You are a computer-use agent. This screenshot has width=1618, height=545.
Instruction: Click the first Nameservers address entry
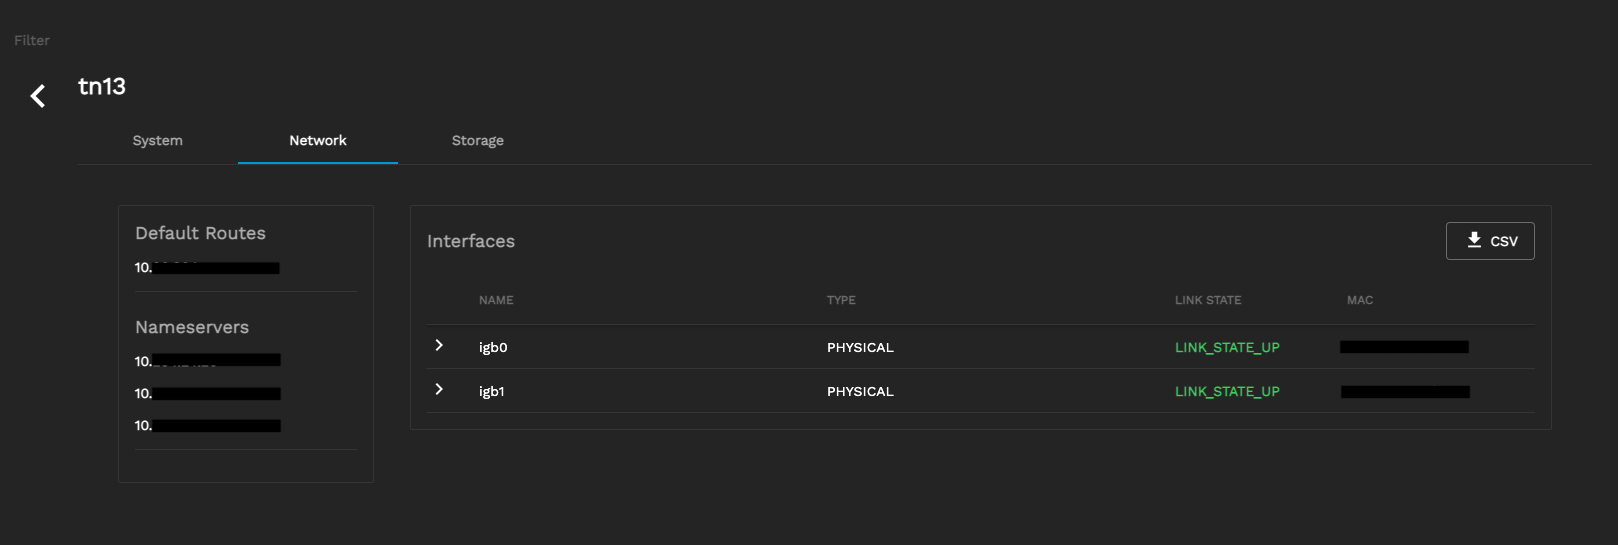[207, 361]
